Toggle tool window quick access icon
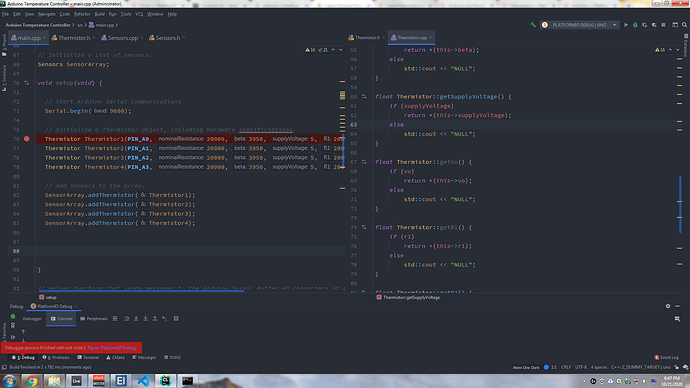This screenshot has width=690, height=388. pos(4,367)
